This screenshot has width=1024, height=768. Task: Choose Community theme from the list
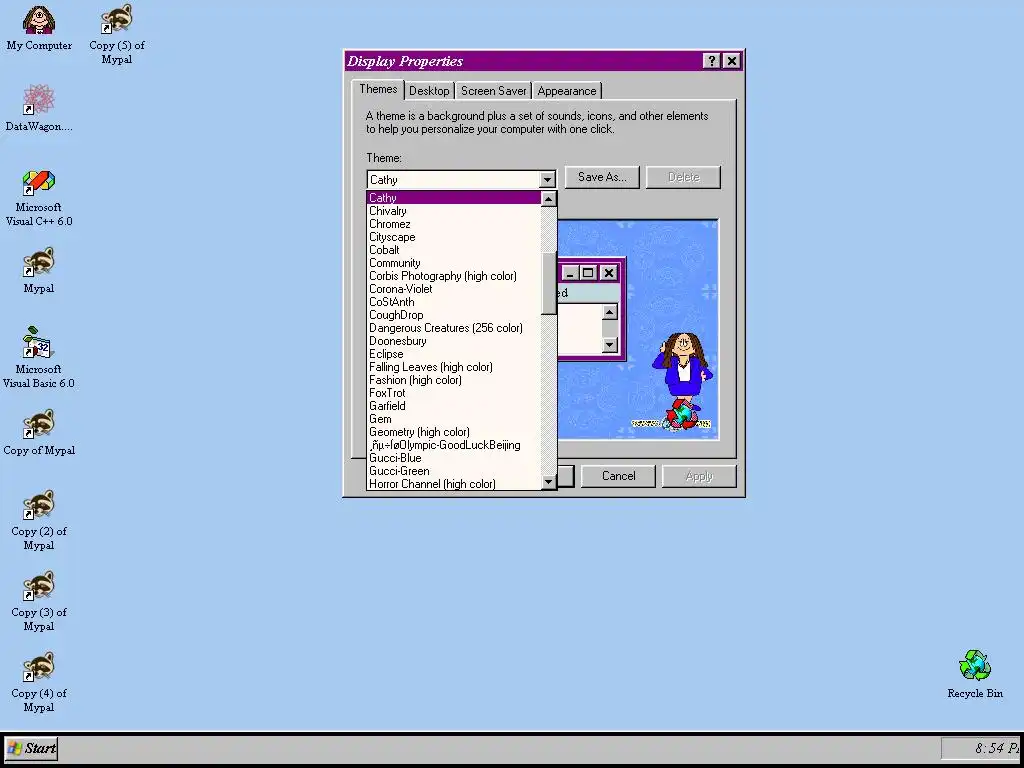click(454, 263)
